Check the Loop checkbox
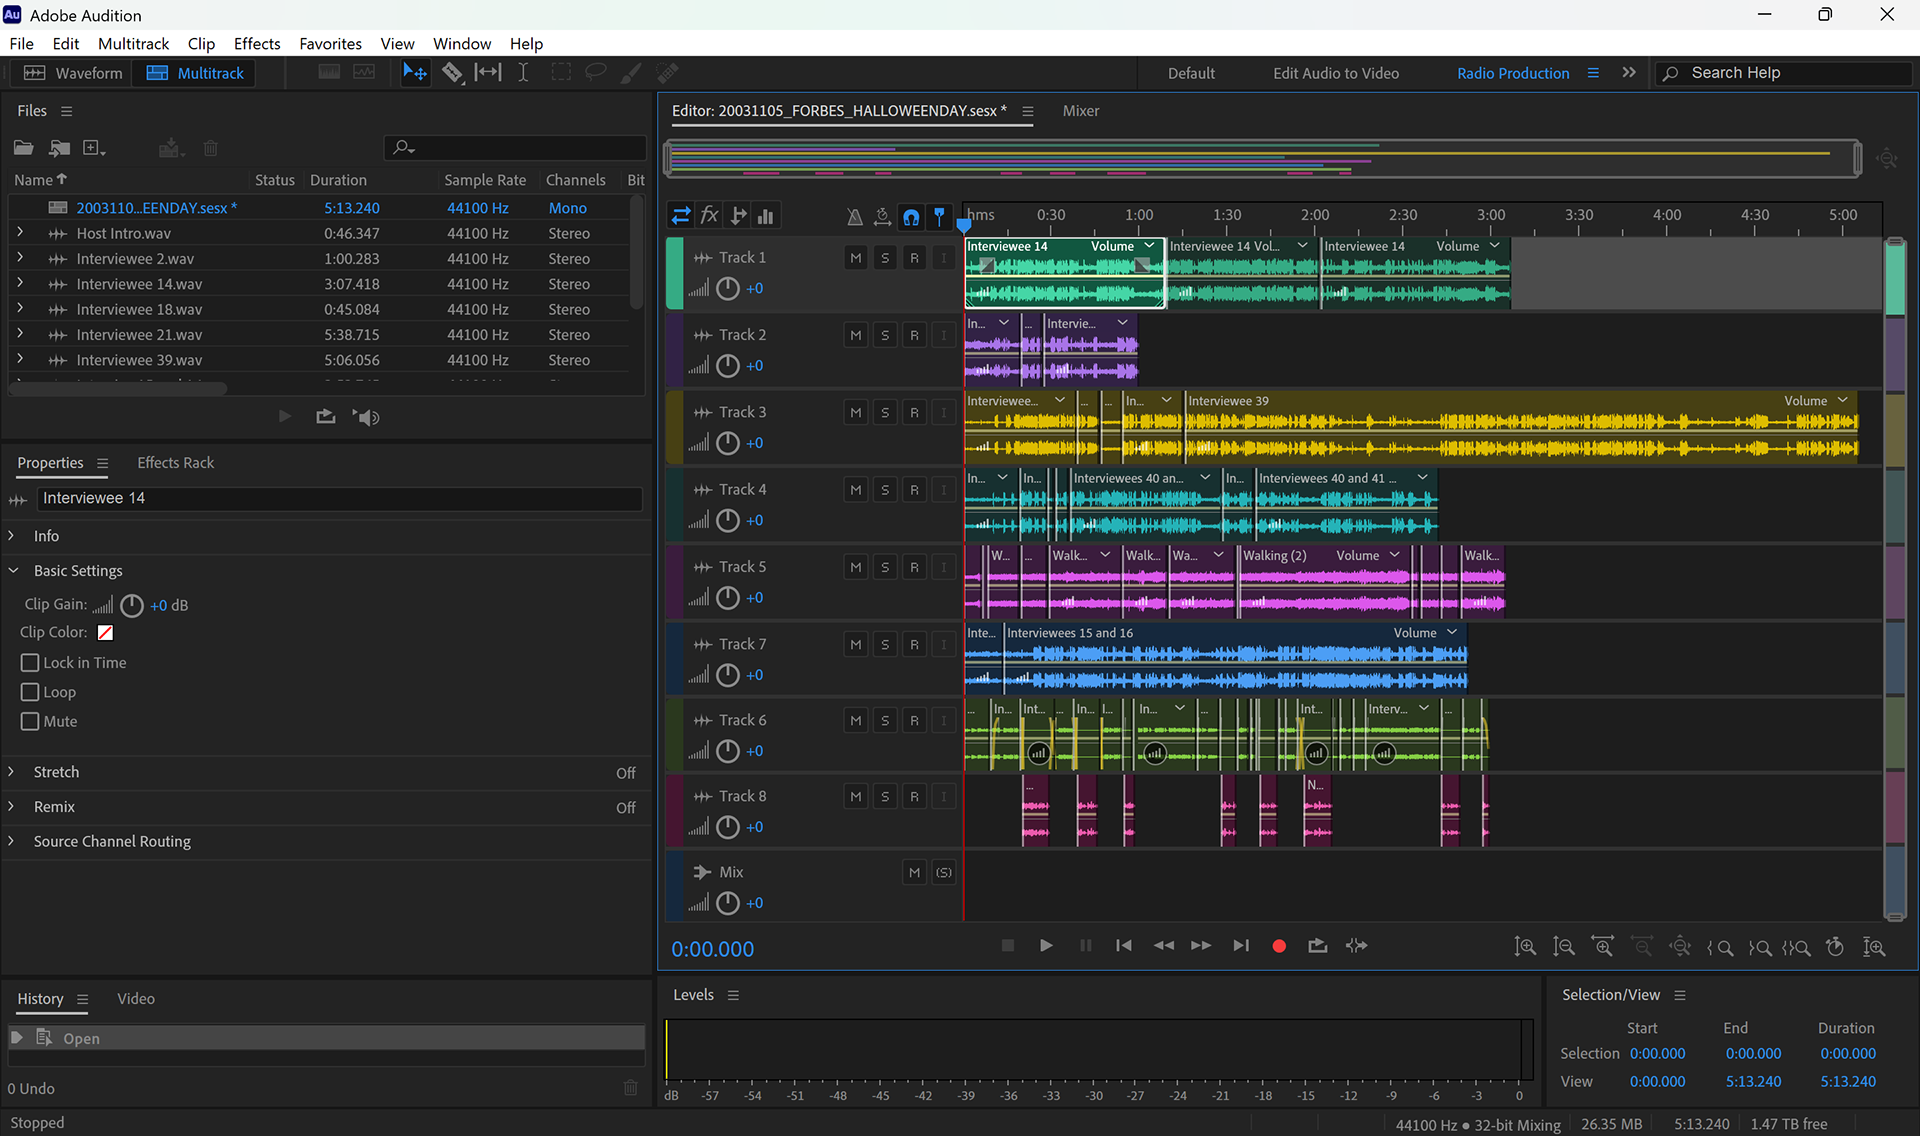Screen dimensions: 1920x1136 (30, 692)
